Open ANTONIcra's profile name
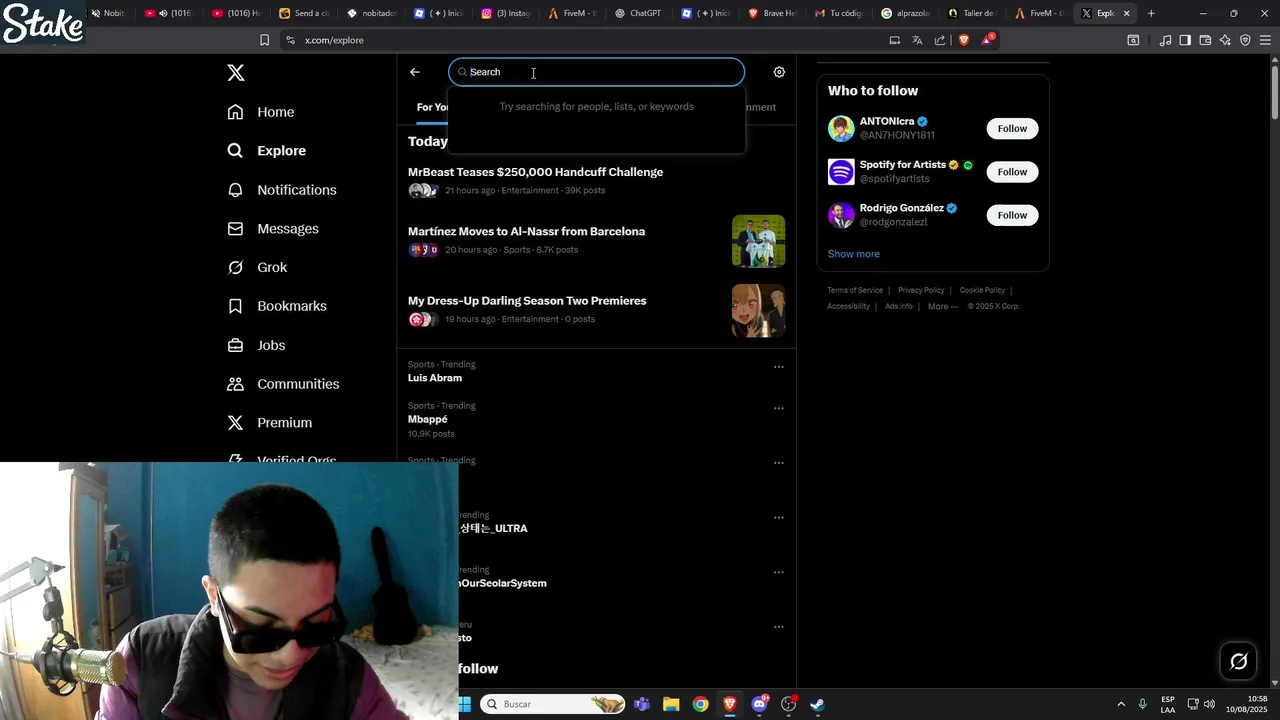This screenshot has height=720, width=1280. tap(887, 121)
